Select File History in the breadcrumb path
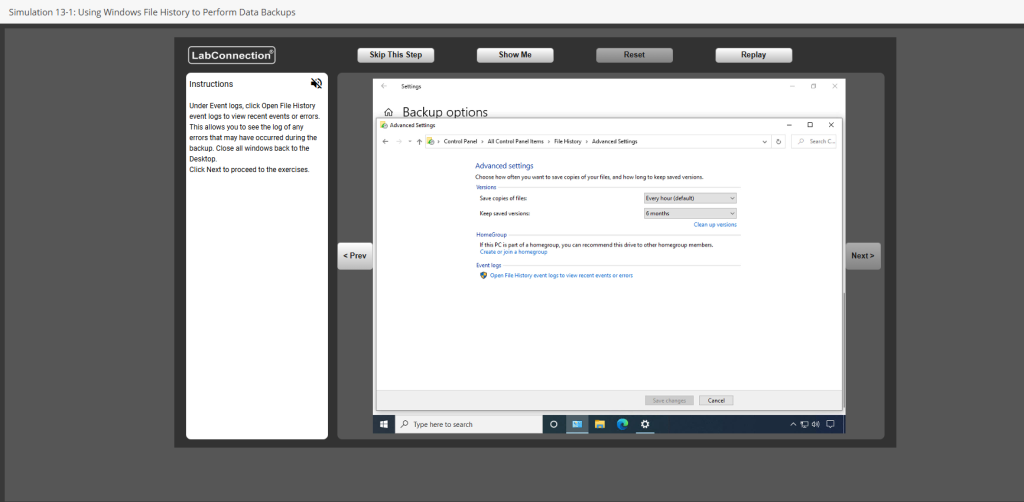 coord(568,142)
